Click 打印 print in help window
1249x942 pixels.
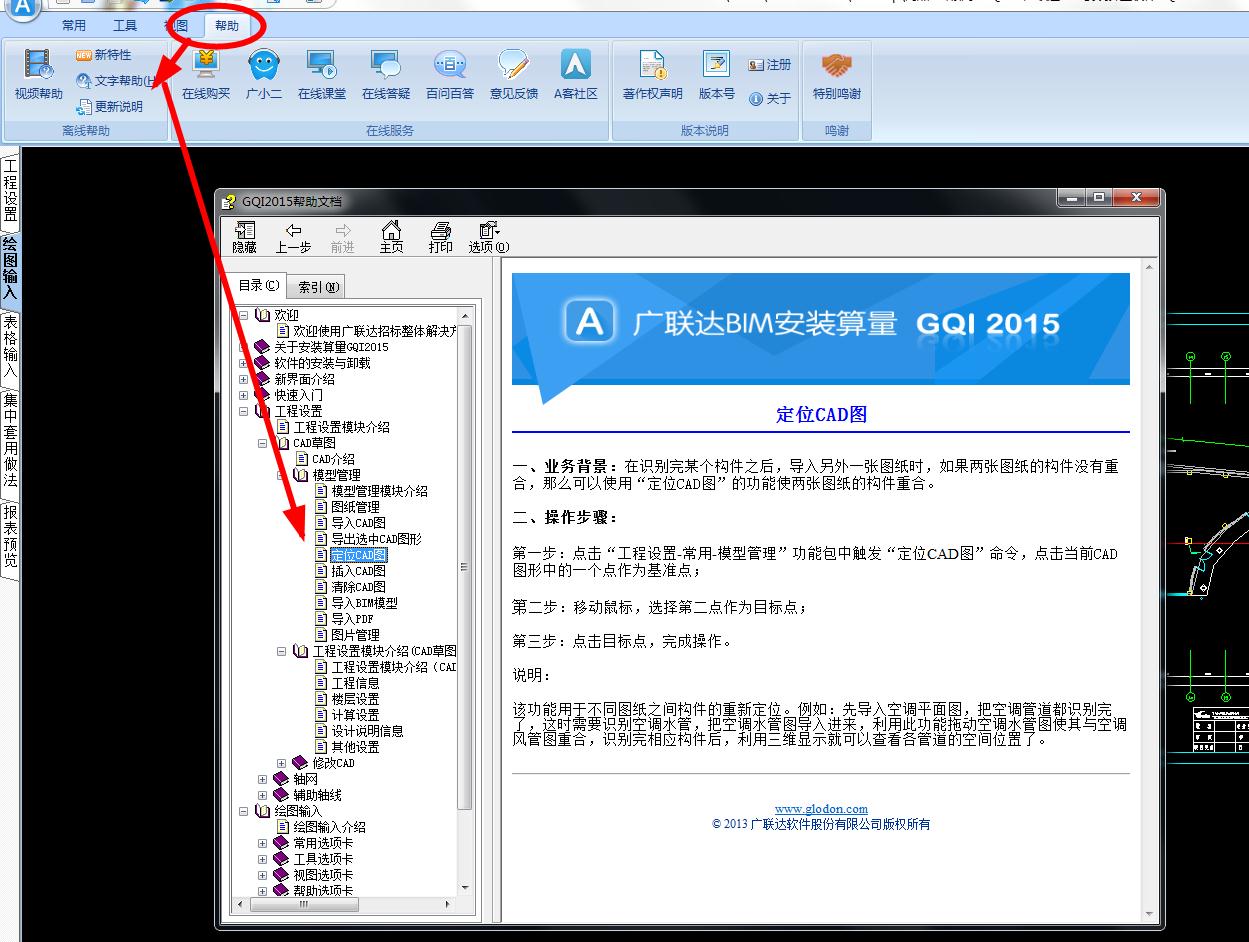[x=440, y=238]
